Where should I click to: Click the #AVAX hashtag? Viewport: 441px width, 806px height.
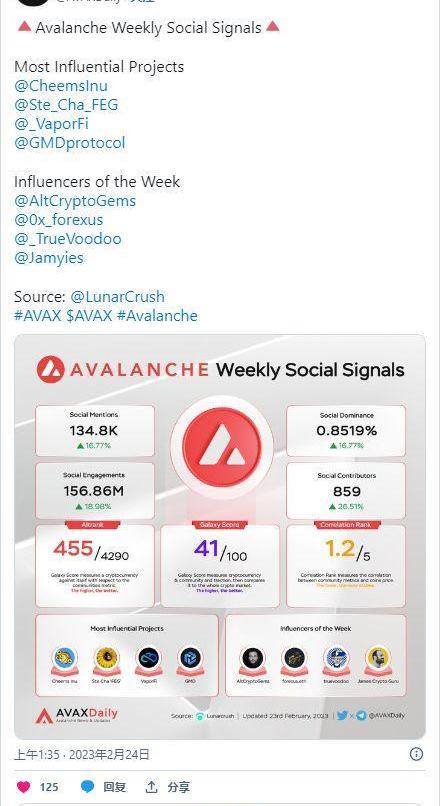coord(38,316)
